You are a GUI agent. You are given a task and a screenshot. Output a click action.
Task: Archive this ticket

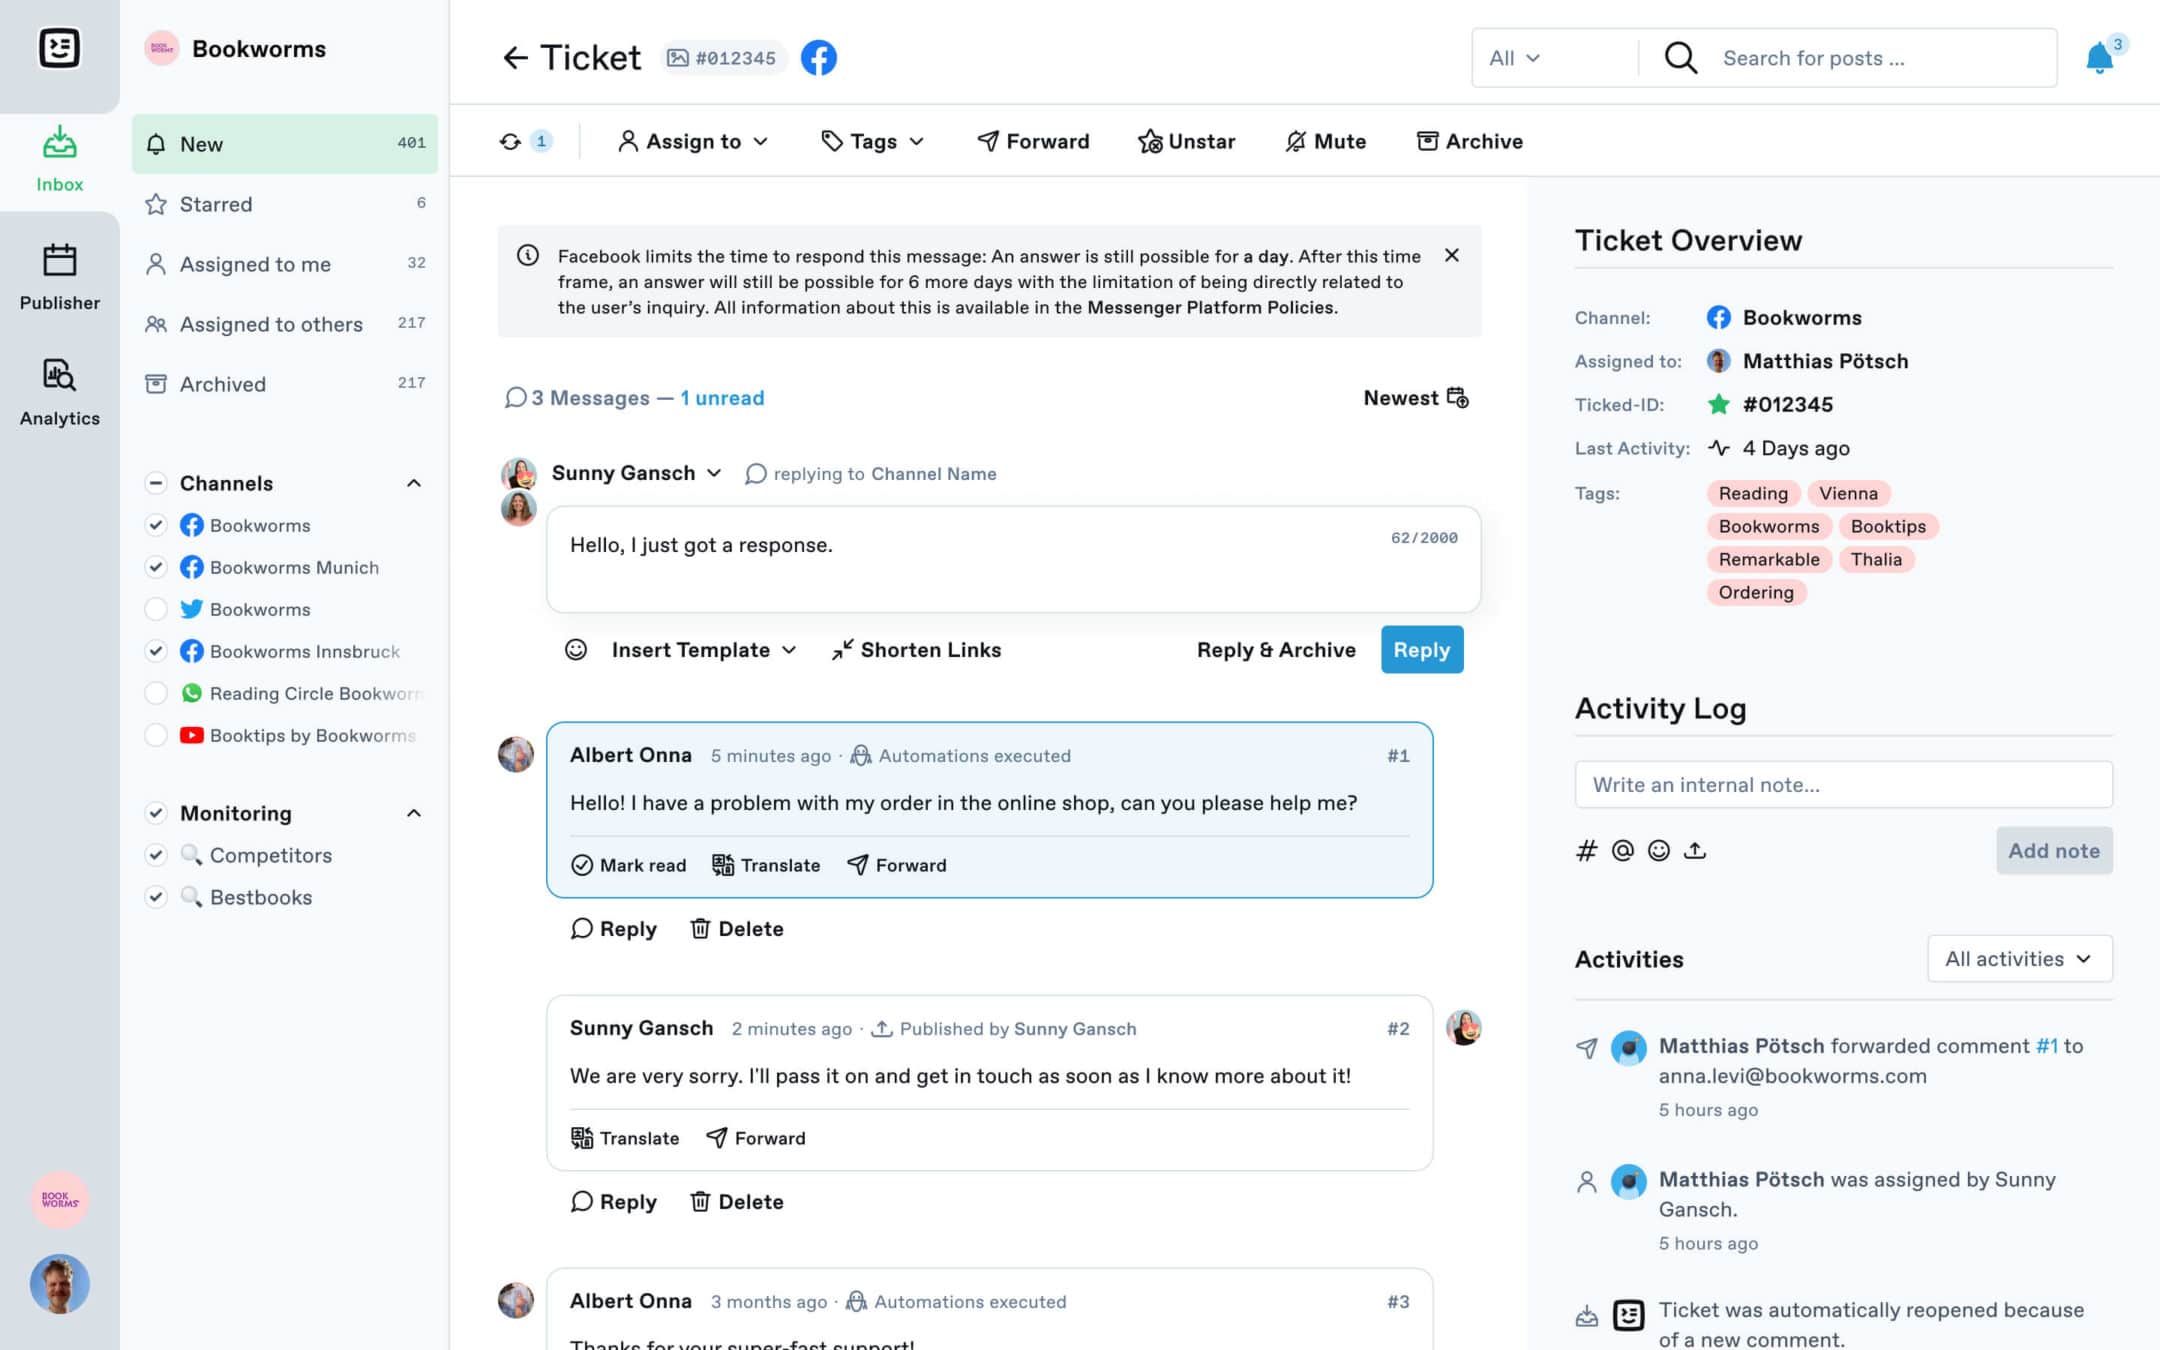click(1469, 141)
